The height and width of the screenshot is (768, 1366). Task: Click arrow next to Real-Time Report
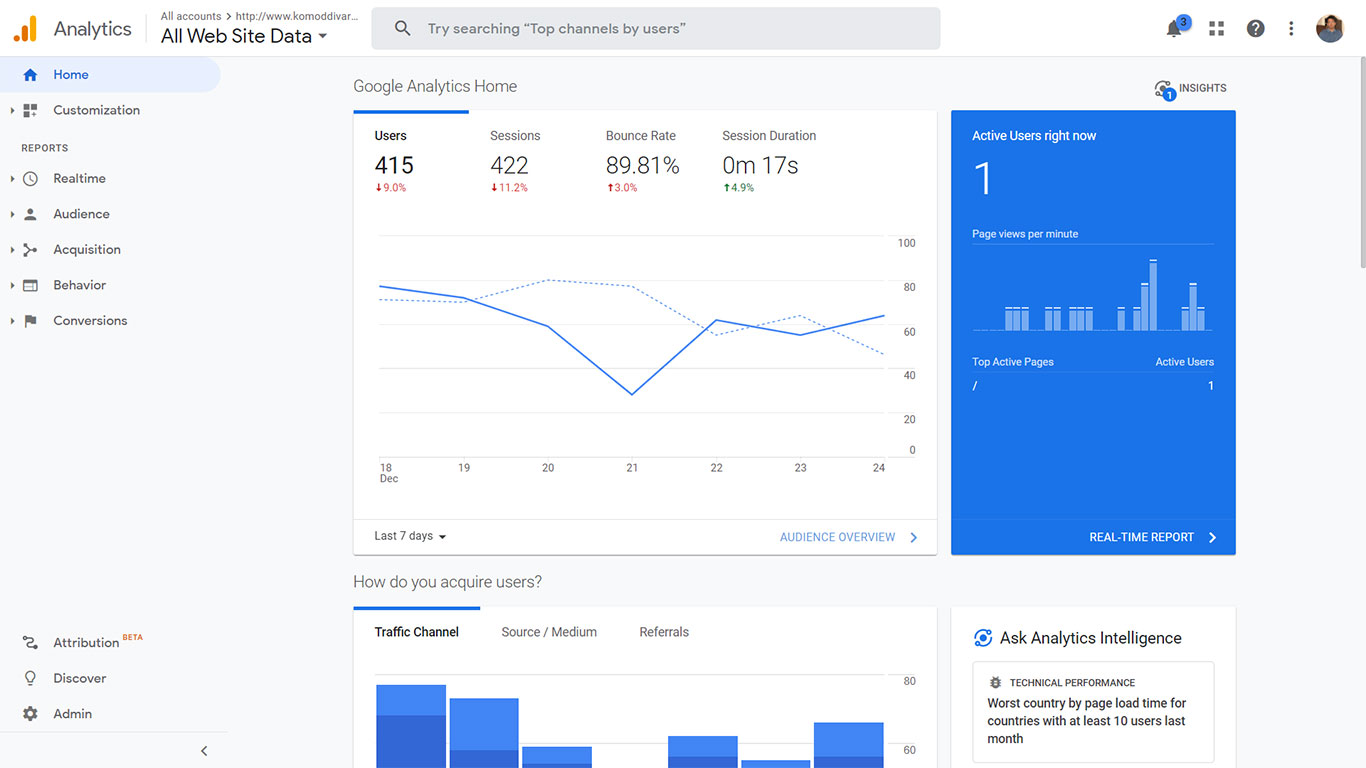1212,537
